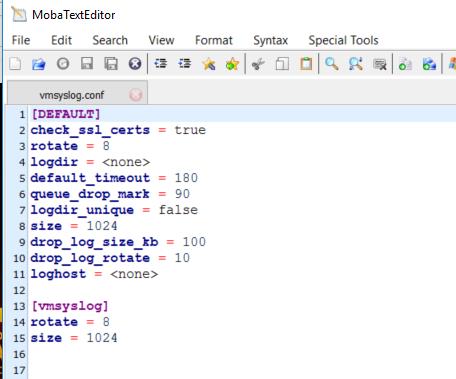Click the [DEFAULT] section header
This screenshot has width=456, height=379.
click(x=66, y=114)
